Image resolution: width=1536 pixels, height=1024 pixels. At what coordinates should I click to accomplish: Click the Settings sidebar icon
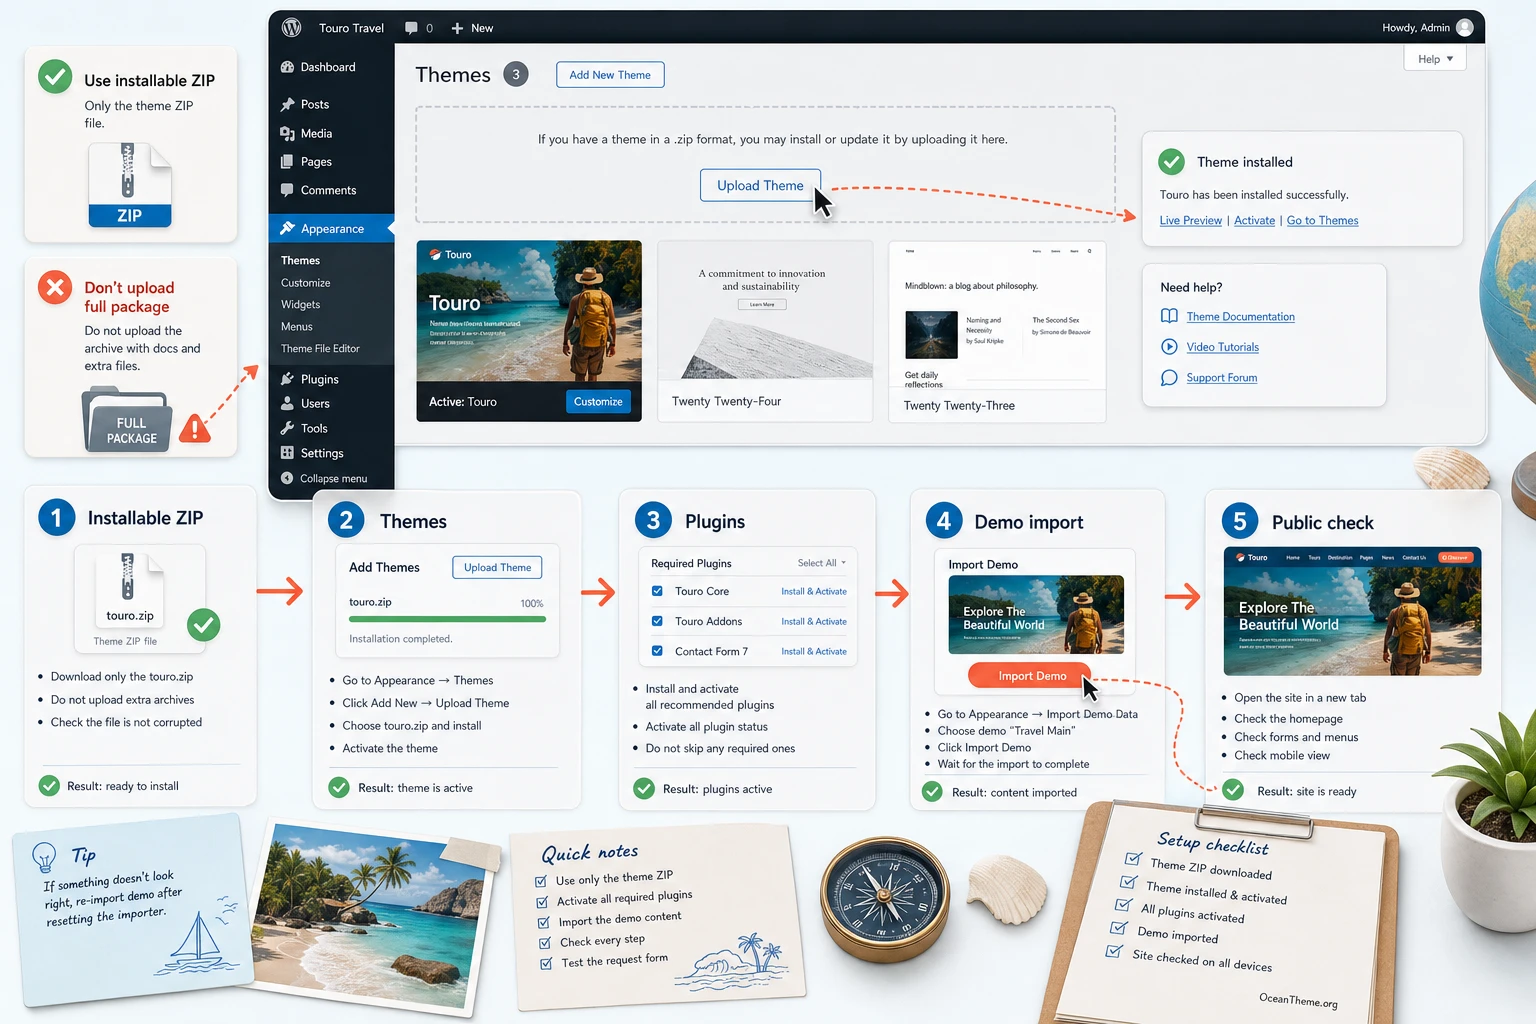point(287,453)
